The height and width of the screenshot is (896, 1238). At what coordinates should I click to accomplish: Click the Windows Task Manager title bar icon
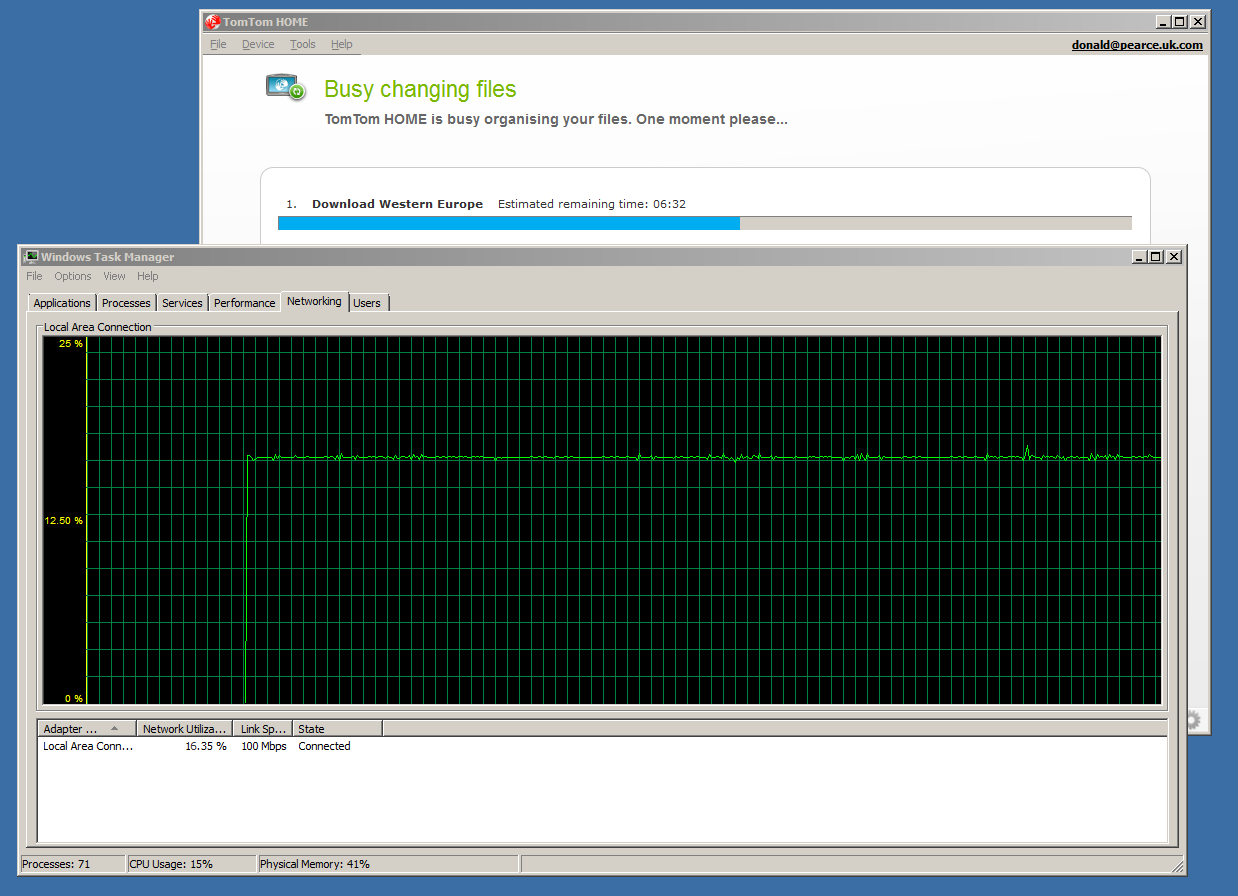pos(31,257)
